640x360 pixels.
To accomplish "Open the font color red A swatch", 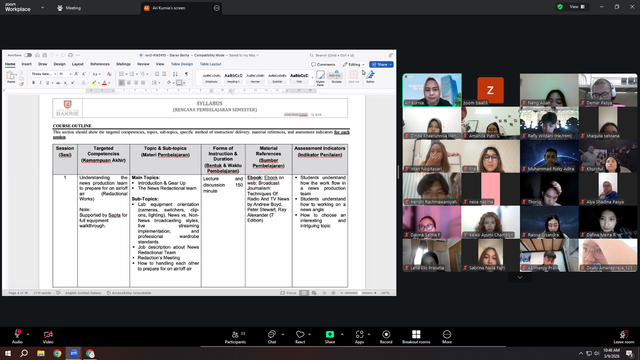I will click(x=104, y=83).
